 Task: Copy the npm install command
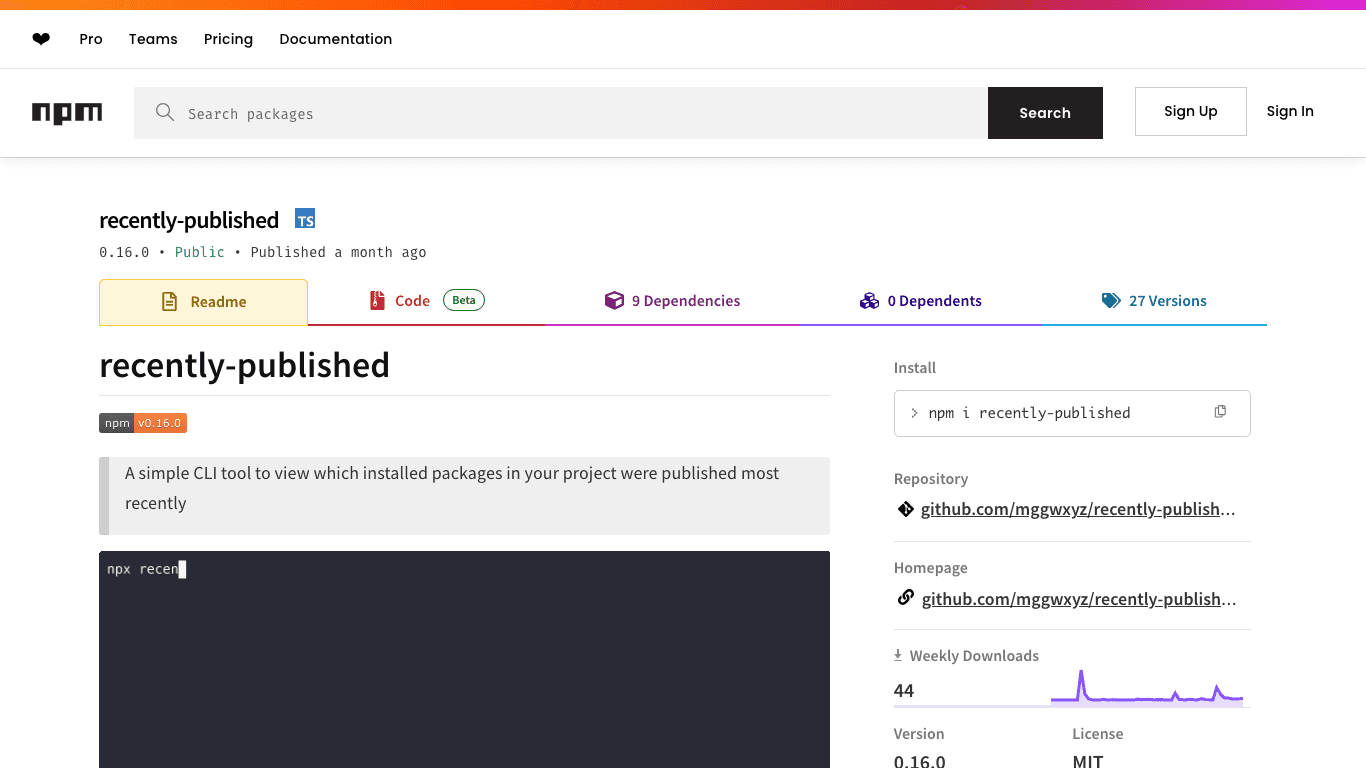1220,412
